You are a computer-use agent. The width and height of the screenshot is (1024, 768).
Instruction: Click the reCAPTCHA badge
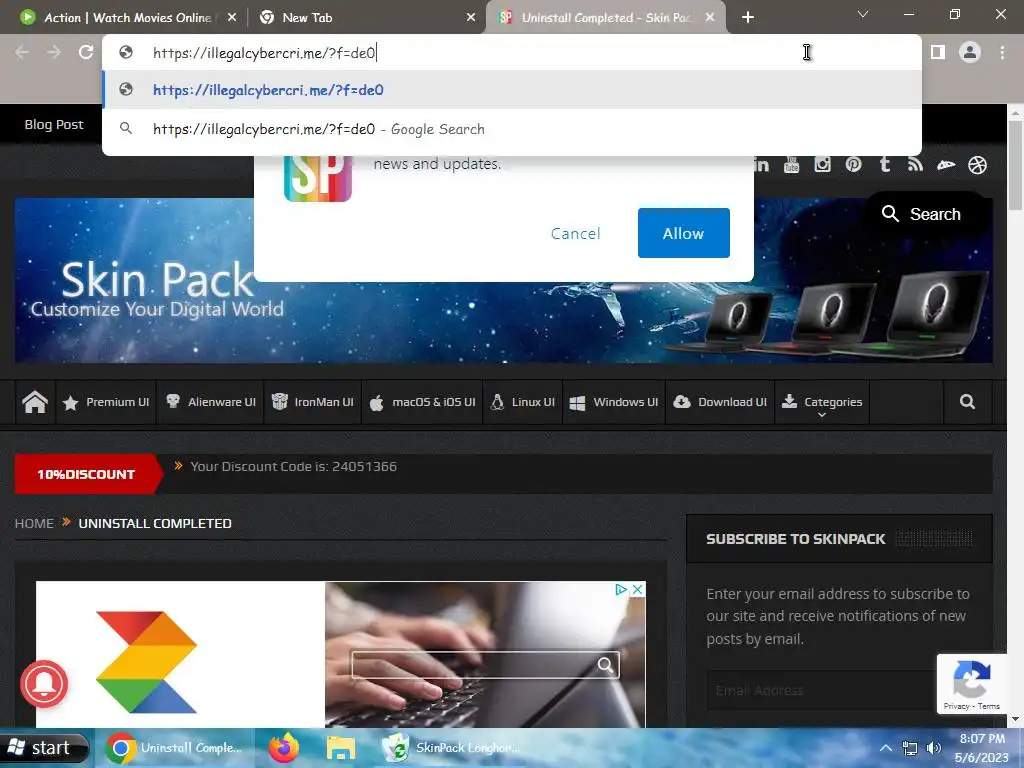point(972,684)
